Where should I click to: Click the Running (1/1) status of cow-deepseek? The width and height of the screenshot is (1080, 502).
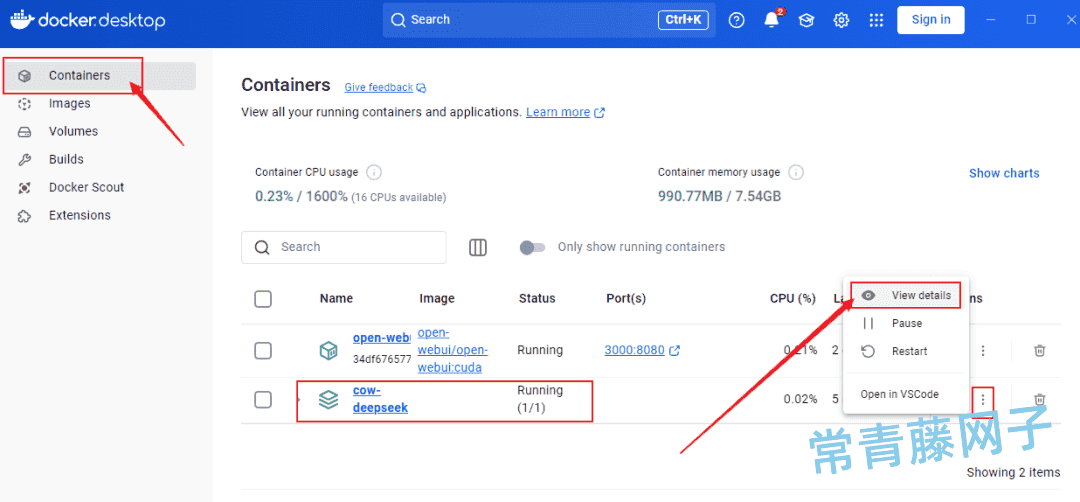click(x=540, y=399)
